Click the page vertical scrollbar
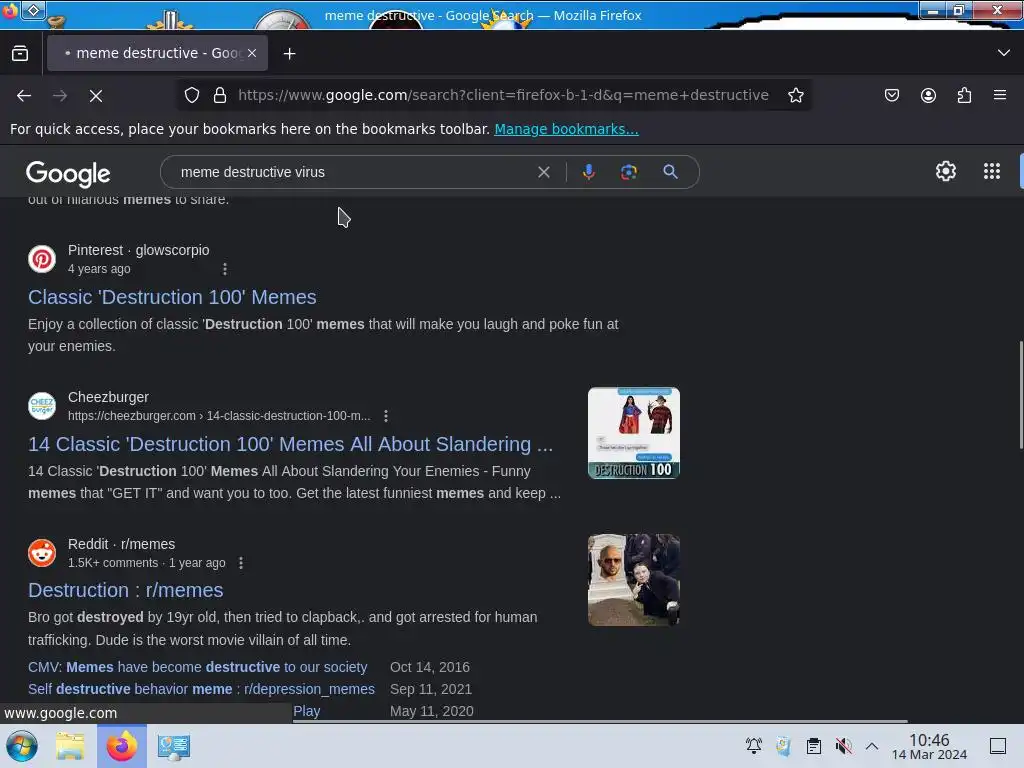1024x768 pixels. click(1021, 394)
